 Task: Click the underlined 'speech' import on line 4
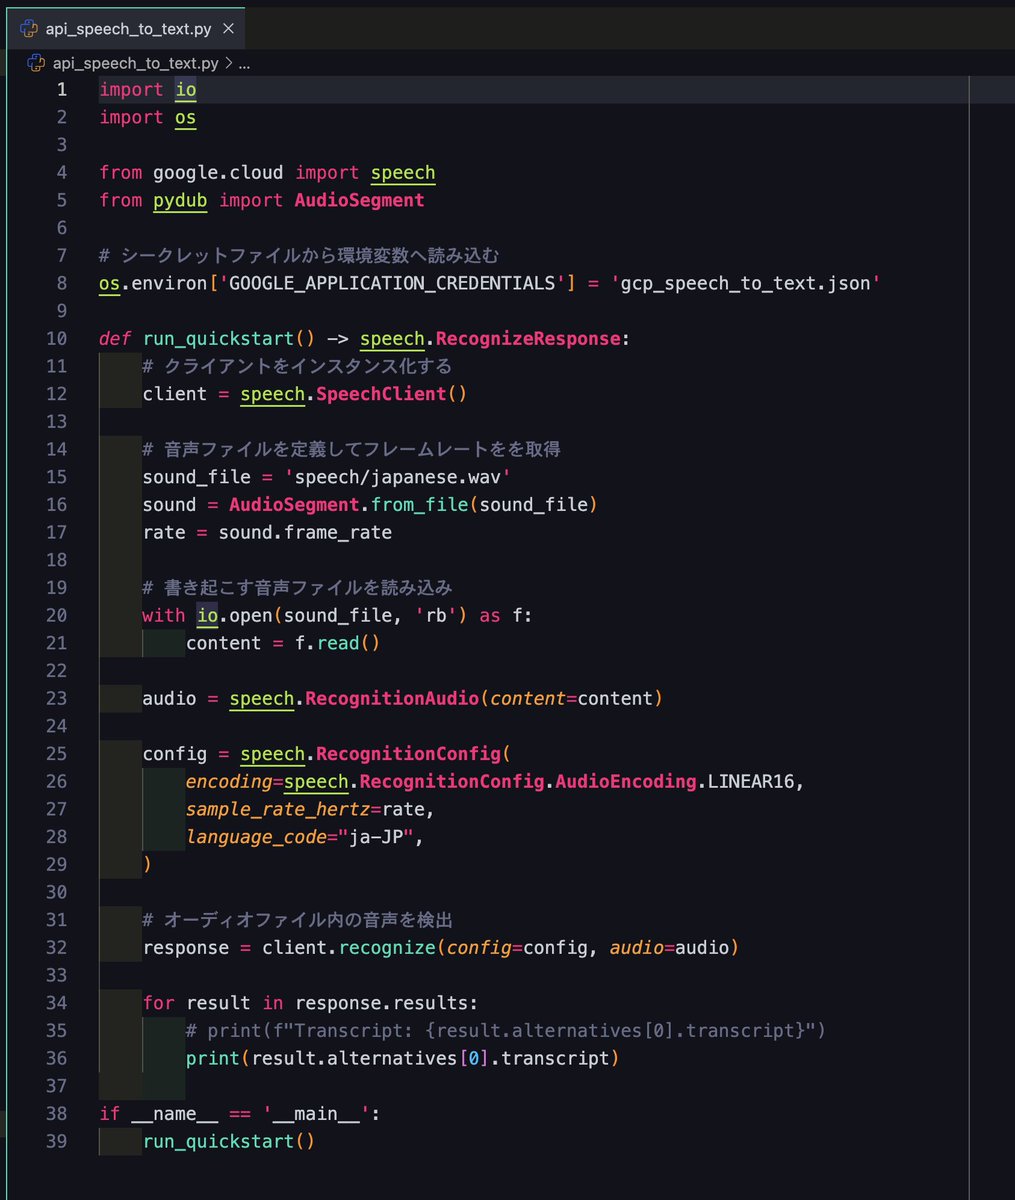click(402, 172)
